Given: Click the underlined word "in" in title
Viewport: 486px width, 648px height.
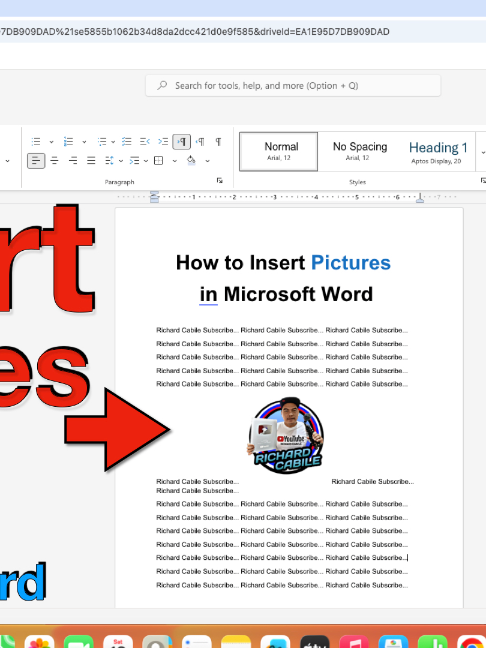Looking at the screenshot, I should pos(208,294).
